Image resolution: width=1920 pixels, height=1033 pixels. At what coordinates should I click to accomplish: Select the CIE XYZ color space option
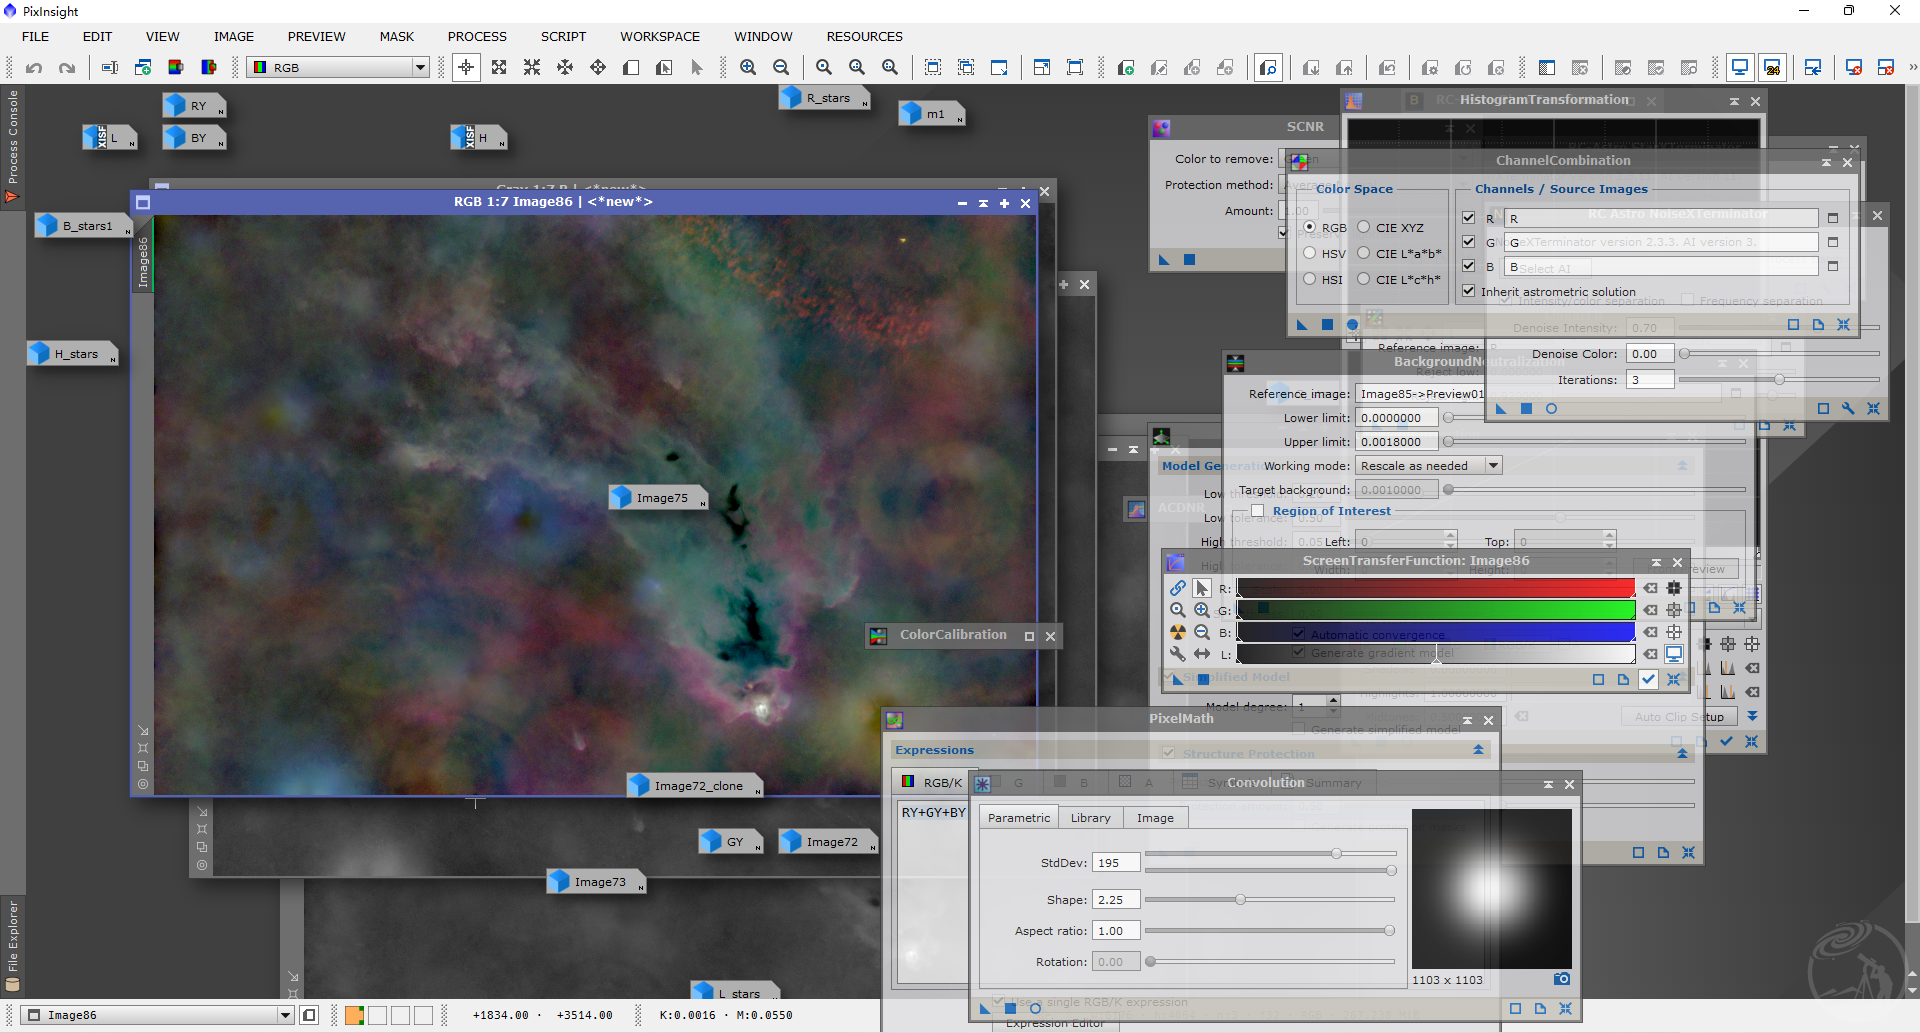1364,227
